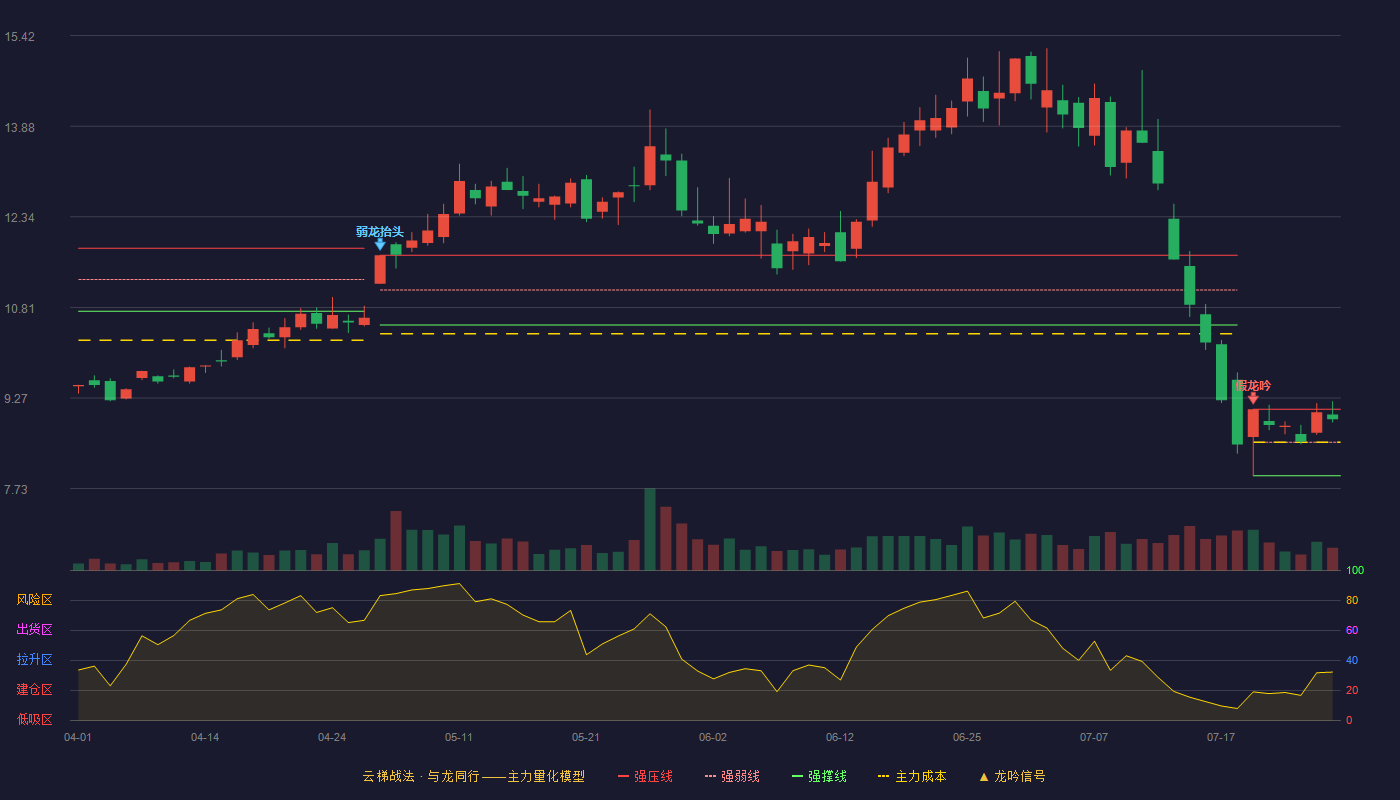Screen dimensions: 1400x800
Task: Click the 06-12 date label
Action: point(840,737)
